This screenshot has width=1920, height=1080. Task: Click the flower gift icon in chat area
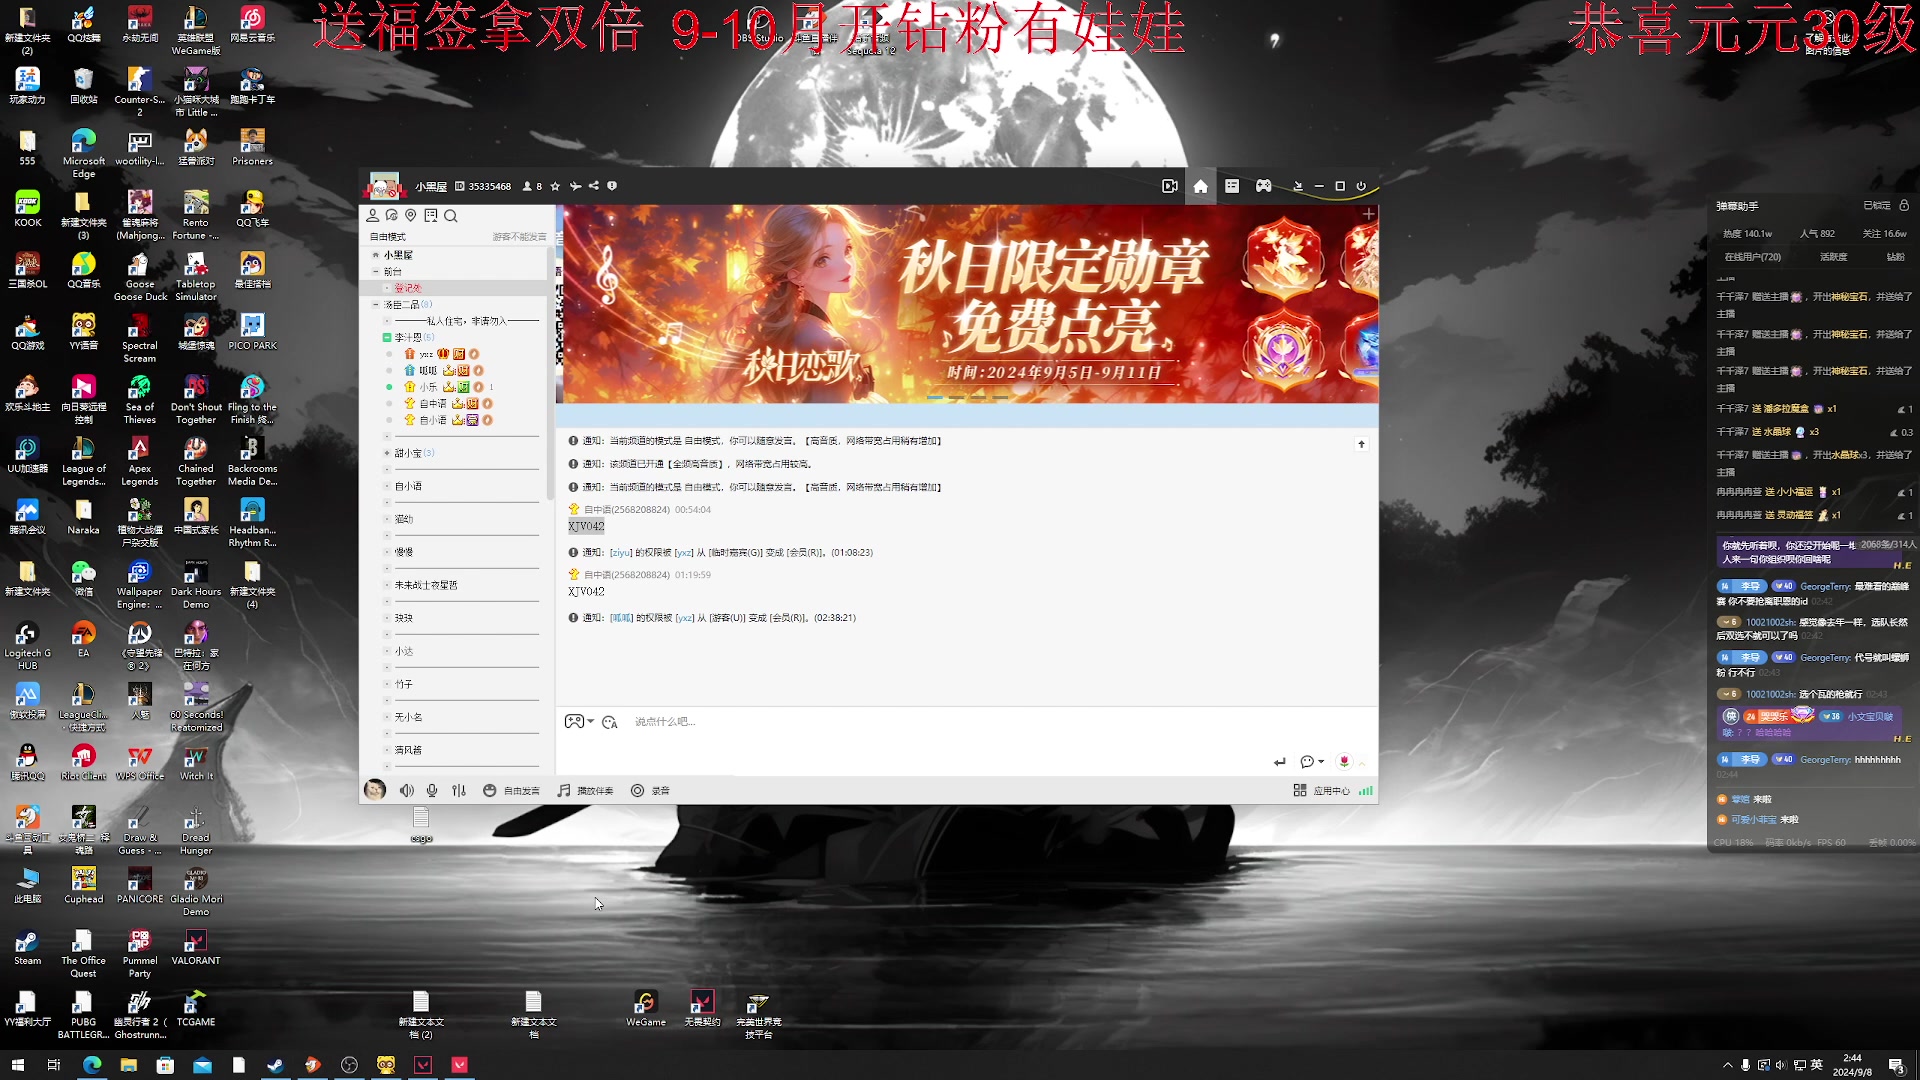click(1344, 761)
